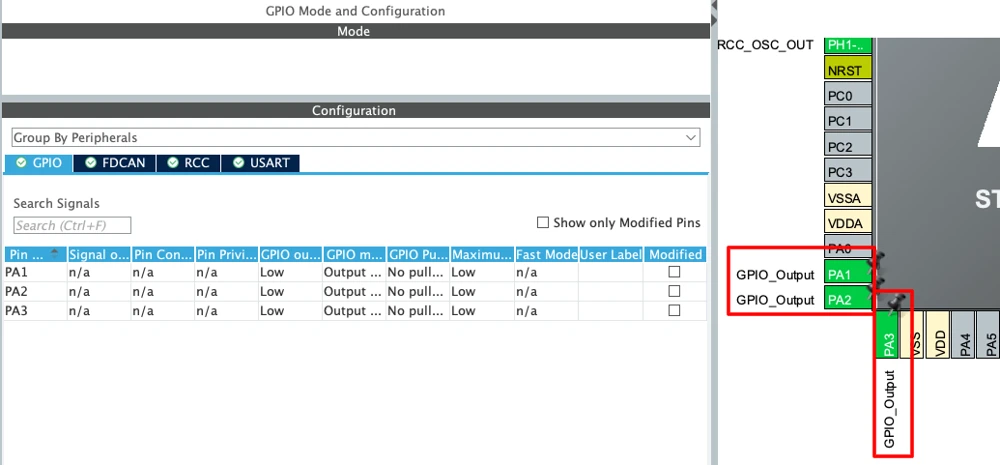Image resolution: width=1000 pixels, height=465 pixels.
Task: Click the PC0 pin on chip
Action: tap(848, 96)
